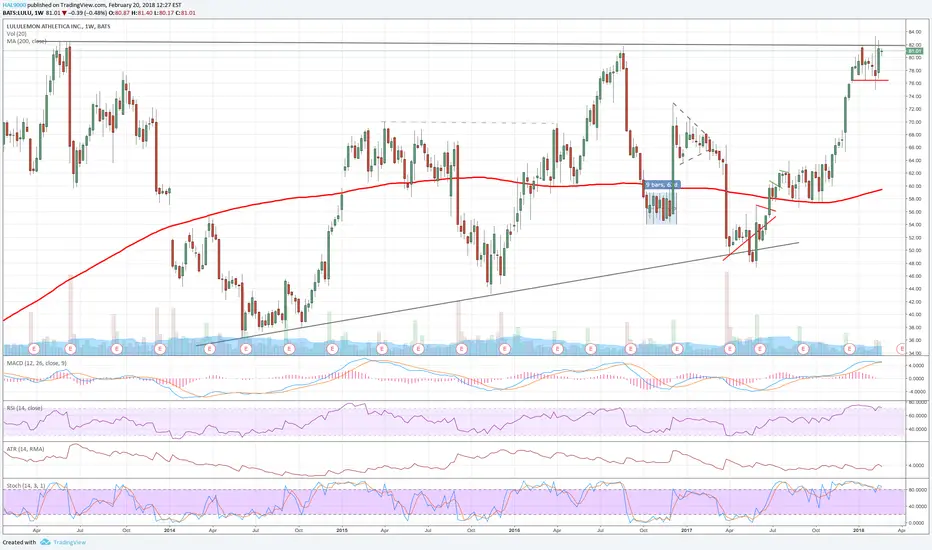Click the red down-triangle change indicator
The image size is (932, 550).
click(x=64, y=12)
